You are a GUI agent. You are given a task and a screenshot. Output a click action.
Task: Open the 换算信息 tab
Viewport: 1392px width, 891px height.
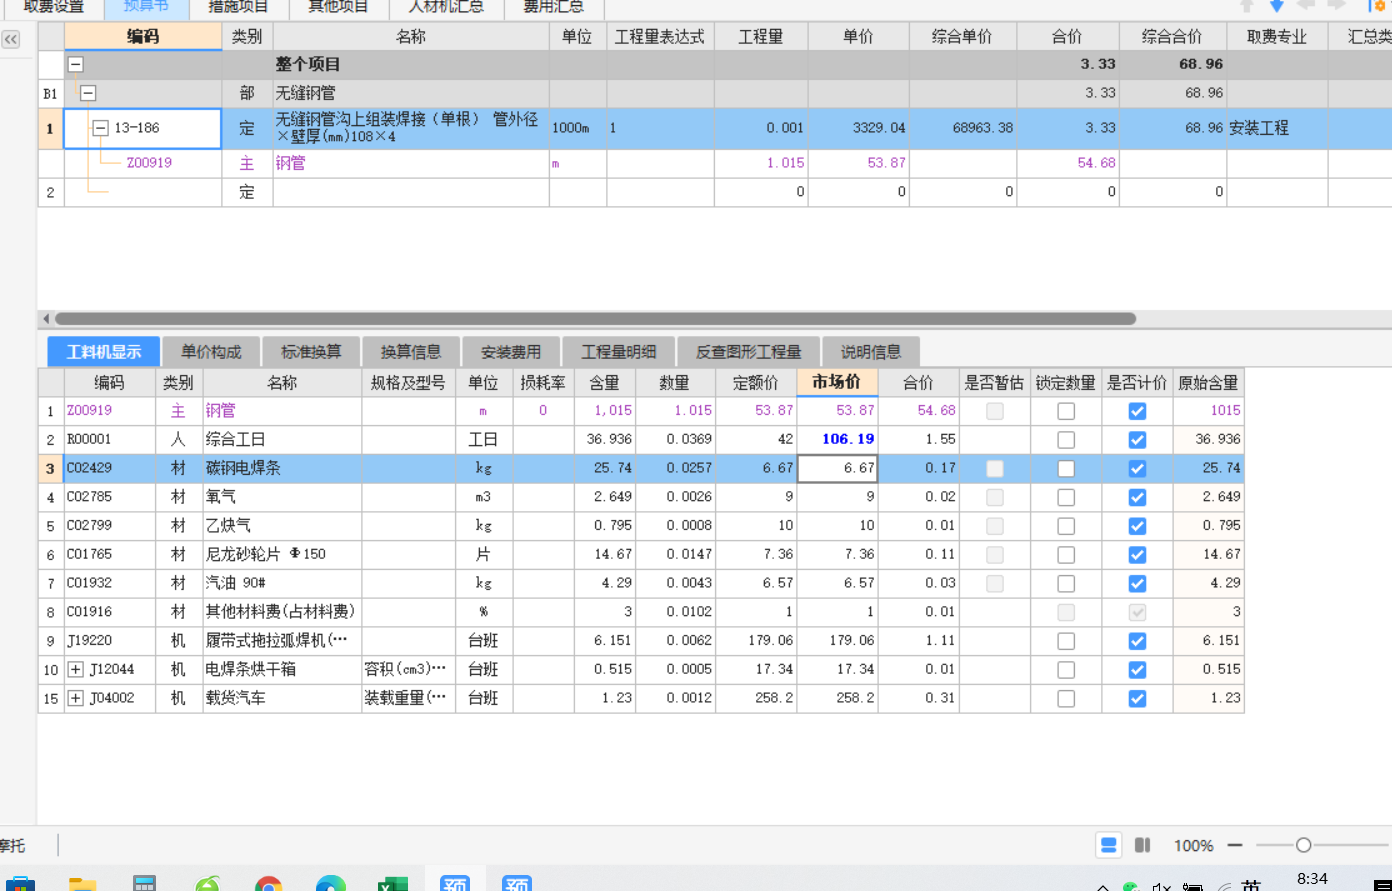click(x=411, y=352)
